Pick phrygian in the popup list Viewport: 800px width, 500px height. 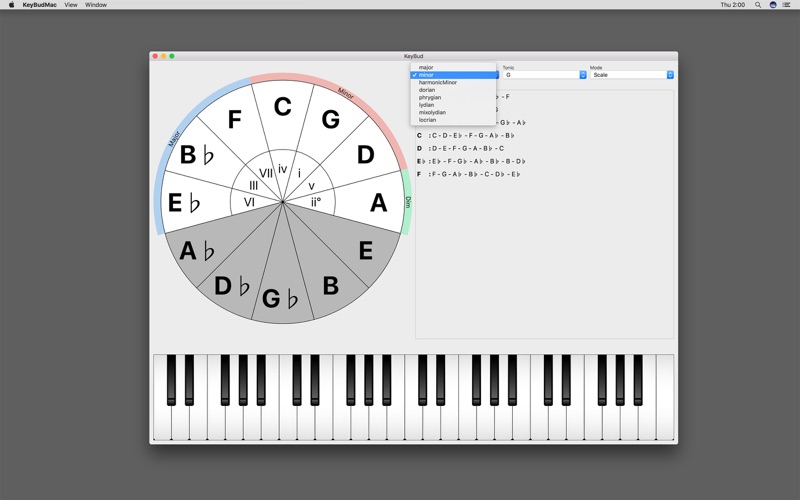pyautogui.click(x=453, y=97)
